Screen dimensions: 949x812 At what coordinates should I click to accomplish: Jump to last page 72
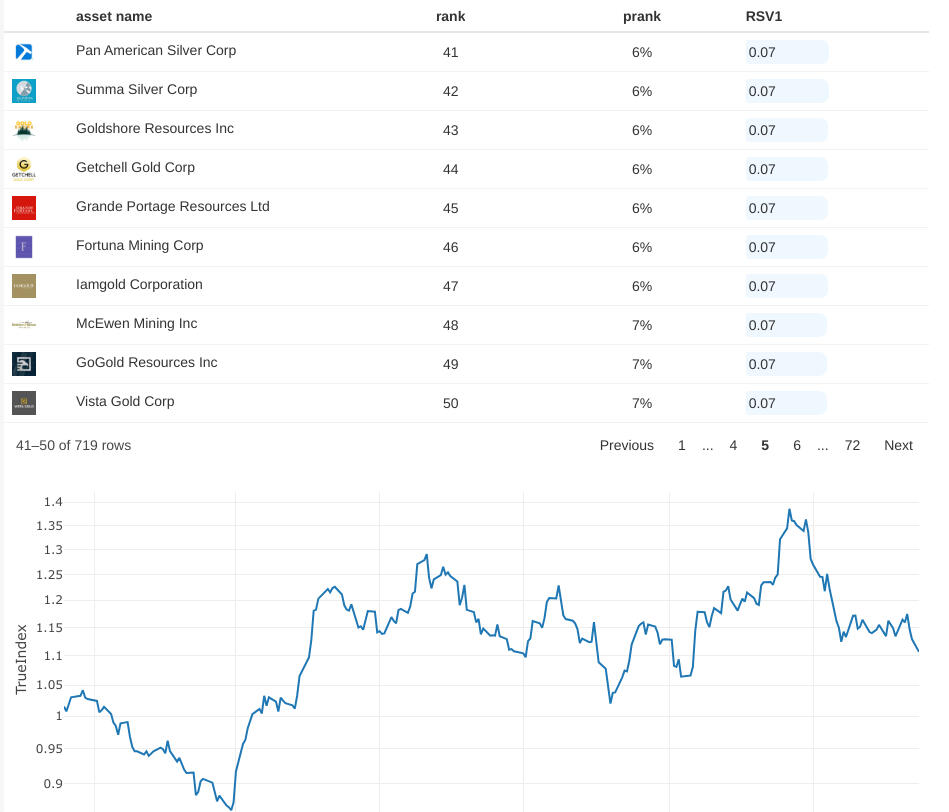pos(852,445)
